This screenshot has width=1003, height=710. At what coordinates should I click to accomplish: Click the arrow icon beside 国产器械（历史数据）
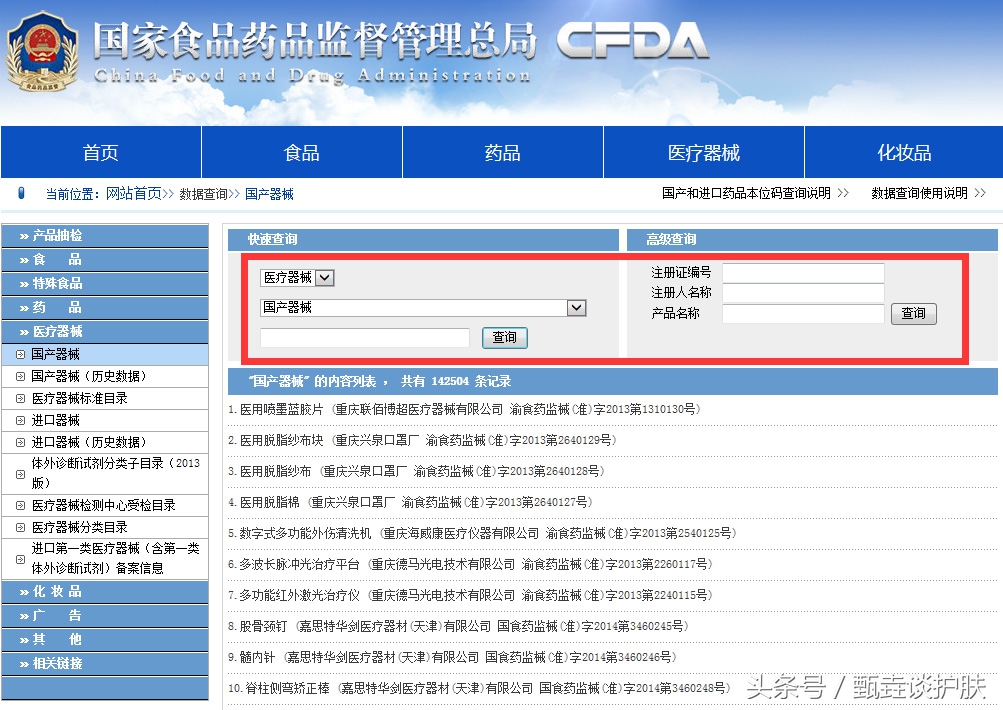coord(20,376)
